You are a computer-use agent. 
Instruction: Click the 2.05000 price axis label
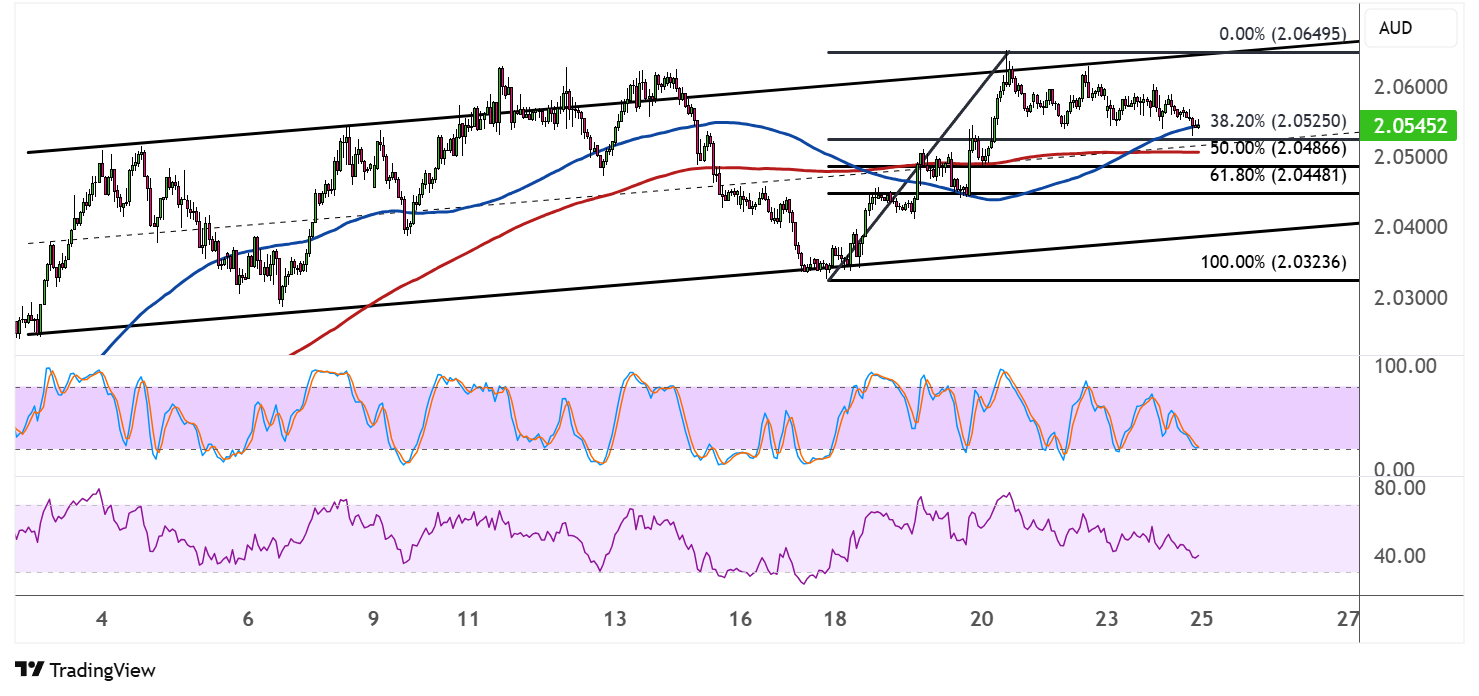point(1411,158)
